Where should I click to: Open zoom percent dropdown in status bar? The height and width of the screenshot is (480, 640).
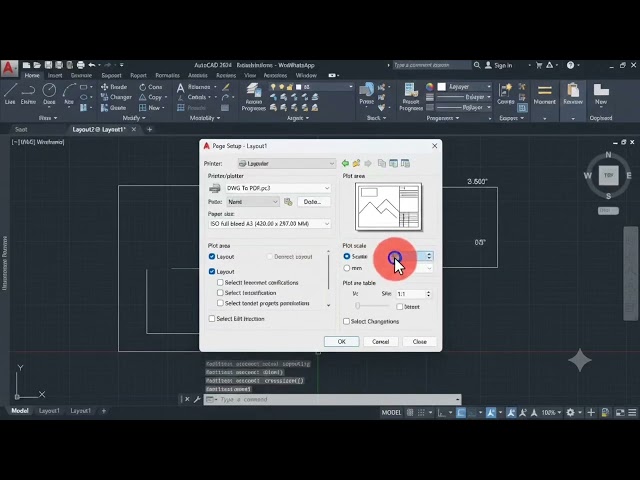click(x=559, y=413)
